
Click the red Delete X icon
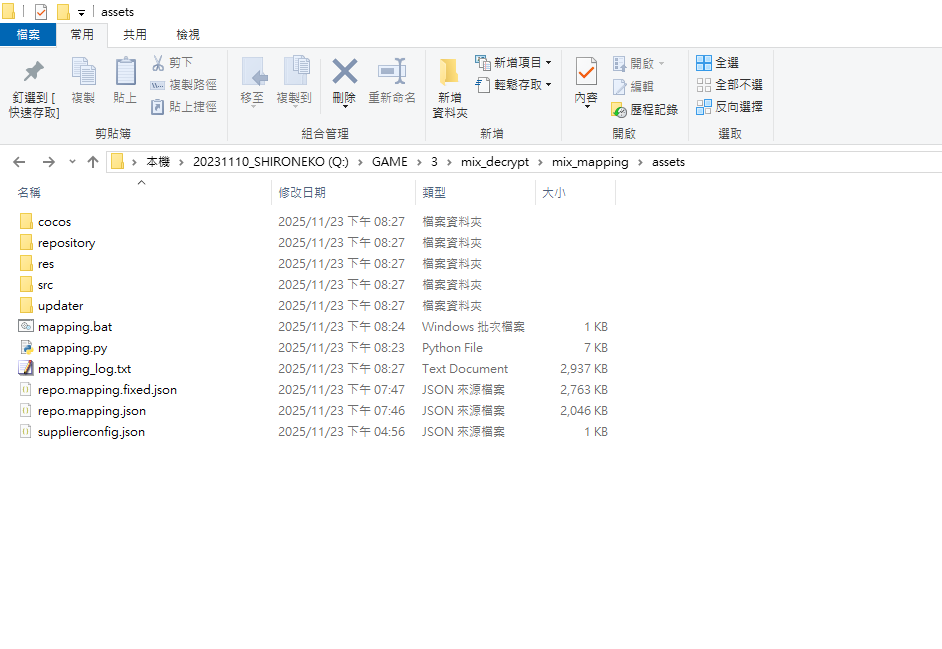(344, 72)
